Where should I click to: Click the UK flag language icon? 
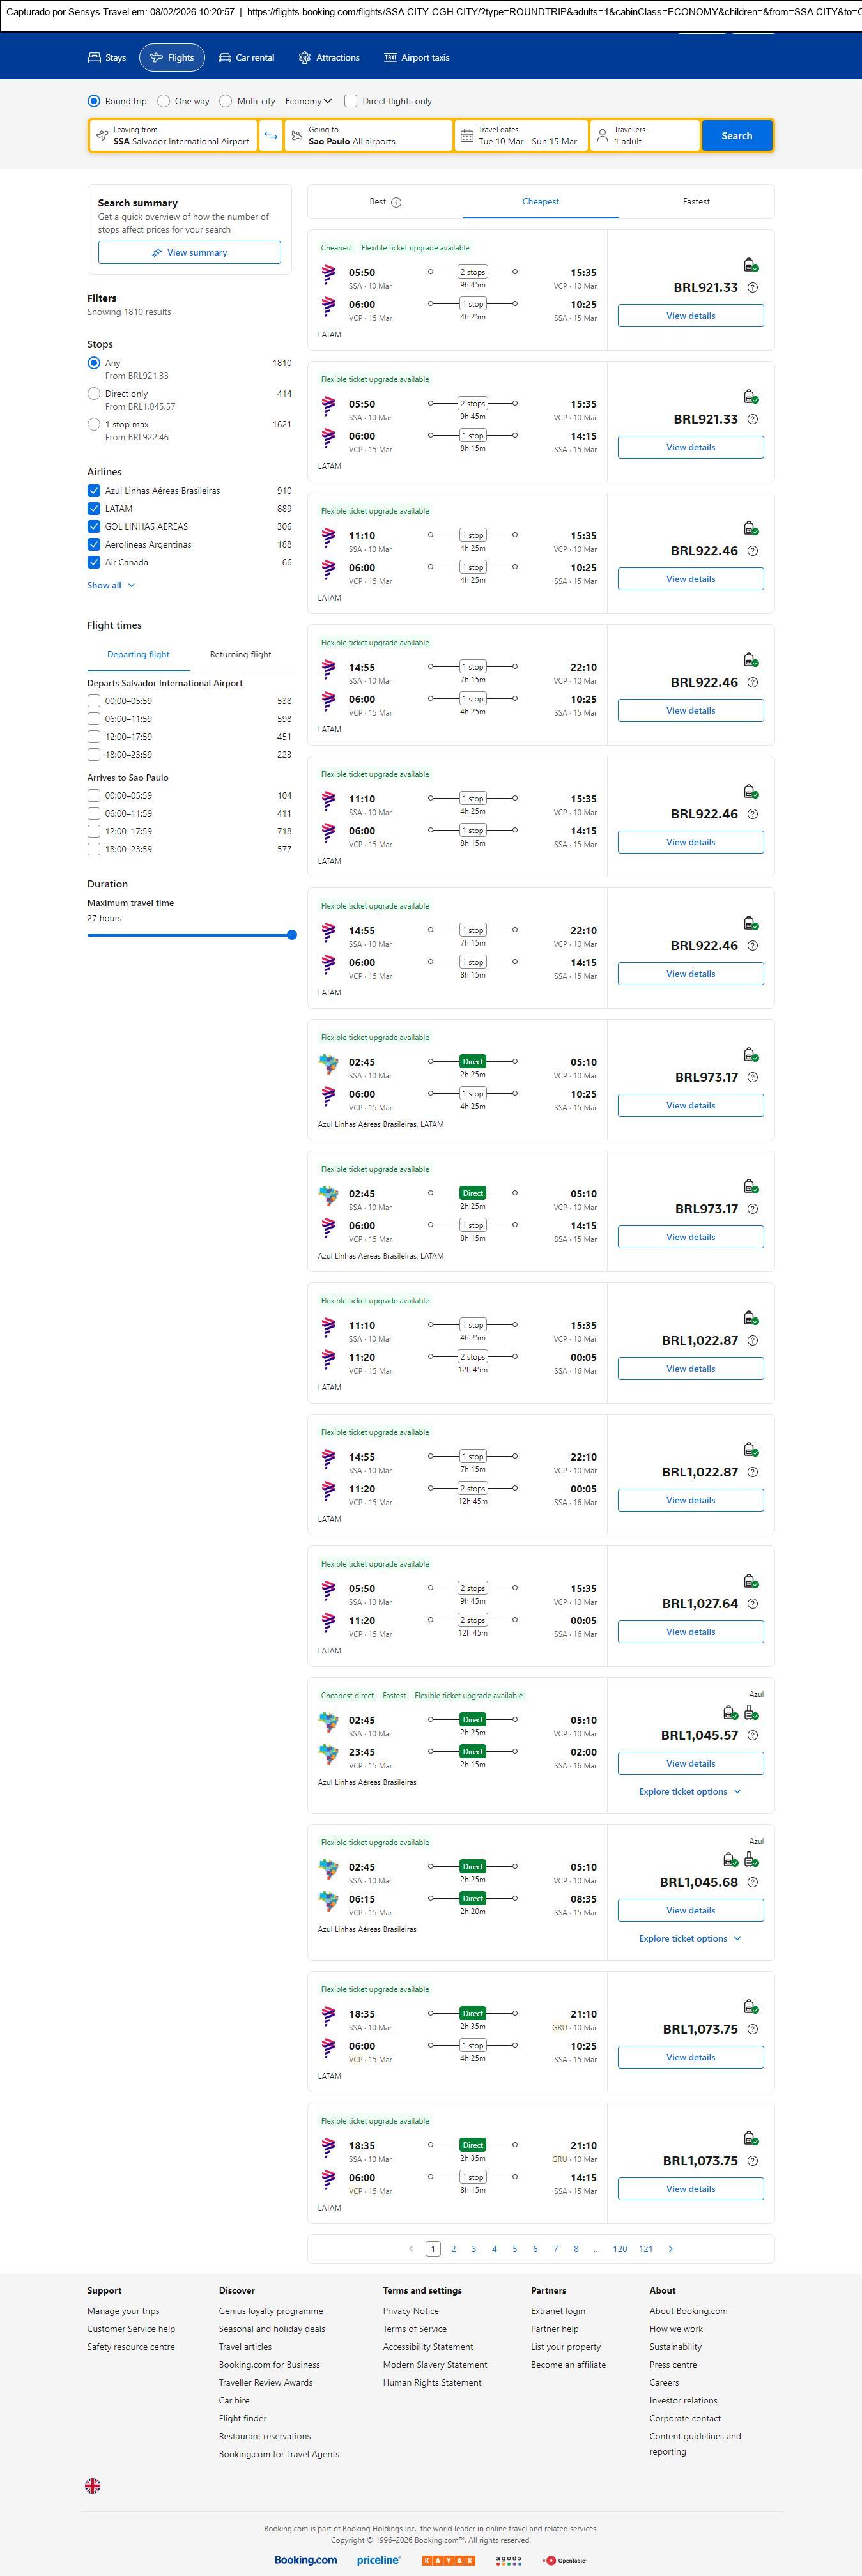pos(93,2485)
